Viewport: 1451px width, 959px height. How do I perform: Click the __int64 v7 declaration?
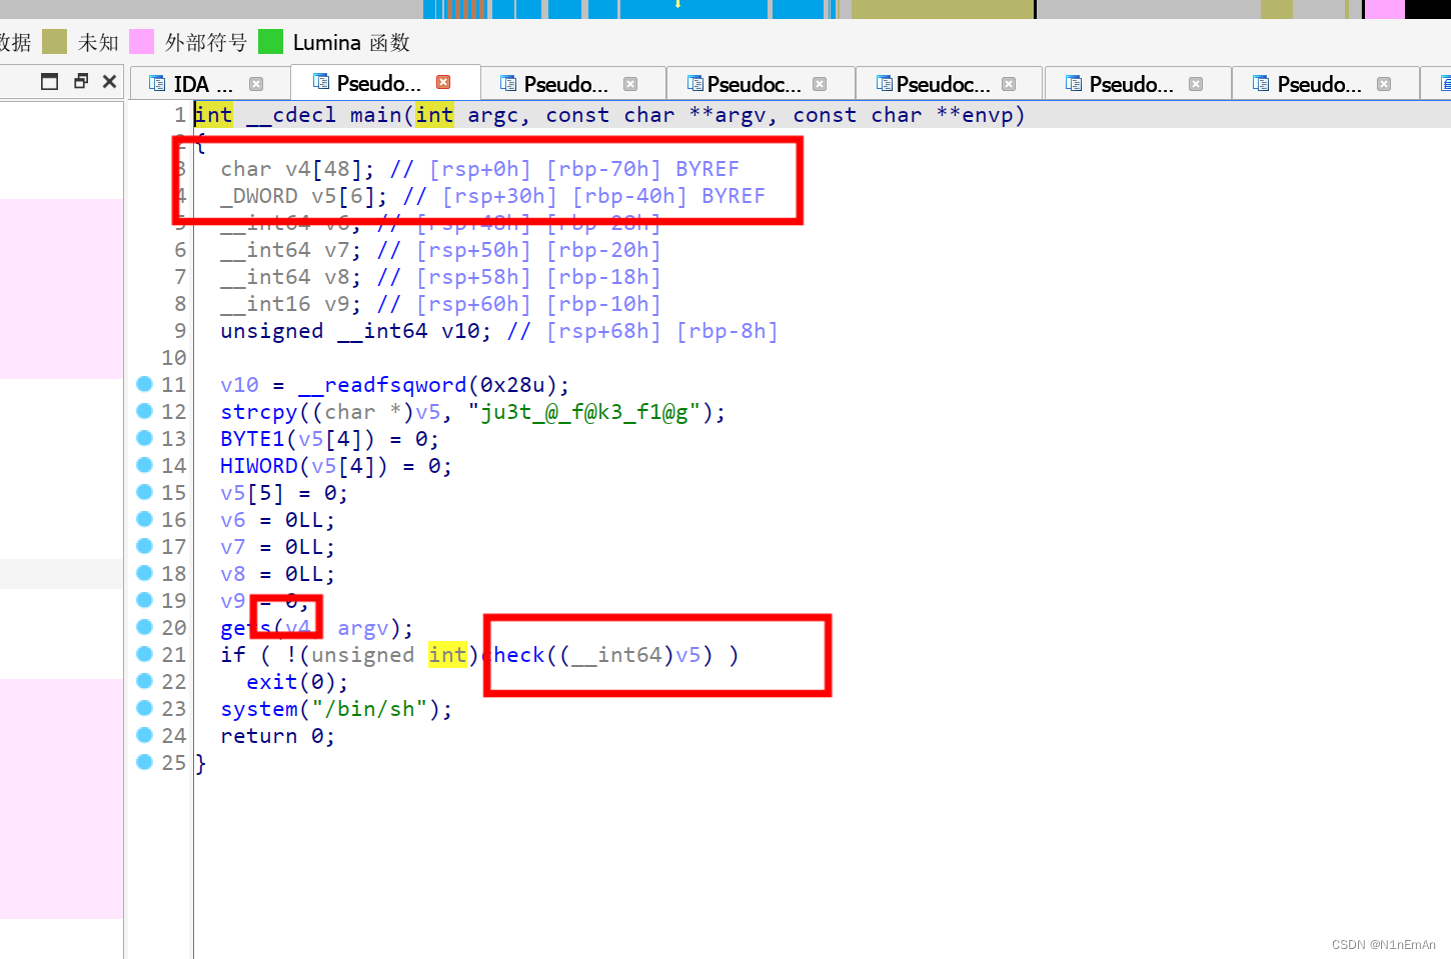(291, 250)
